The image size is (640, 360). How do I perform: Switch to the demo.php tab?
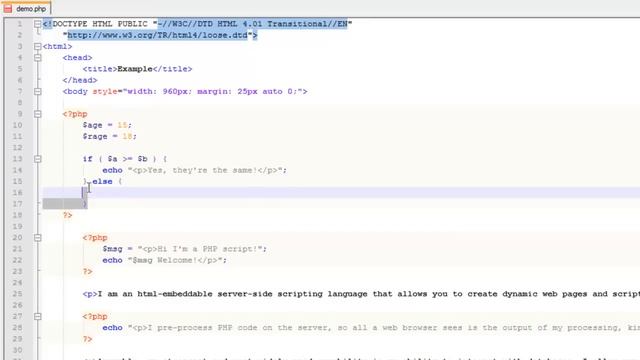[x=26, y=8]
